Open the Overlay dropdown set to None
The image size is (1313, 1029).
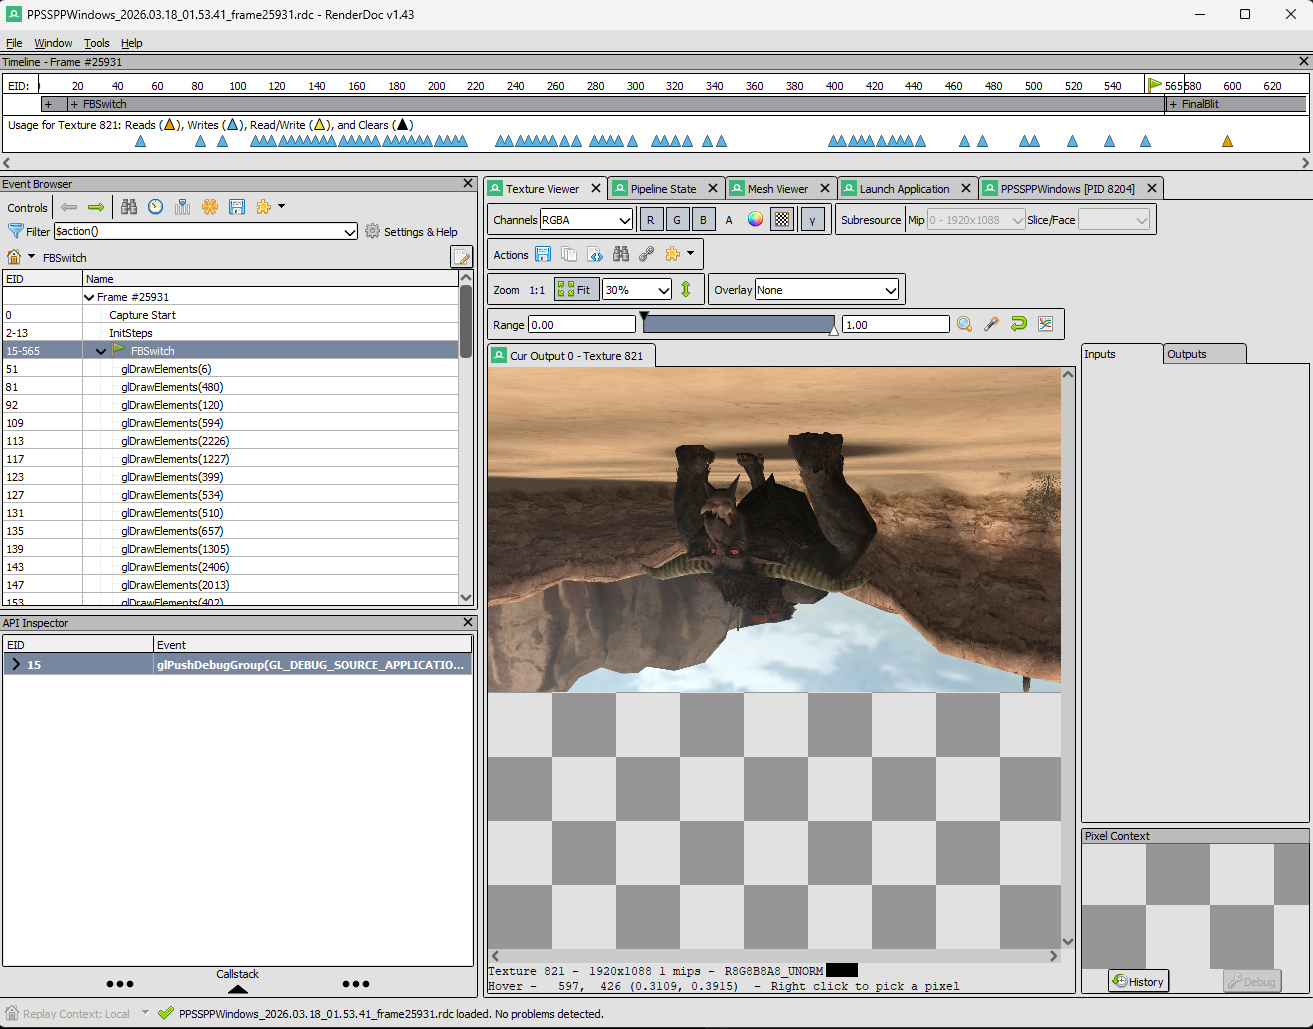826,290
